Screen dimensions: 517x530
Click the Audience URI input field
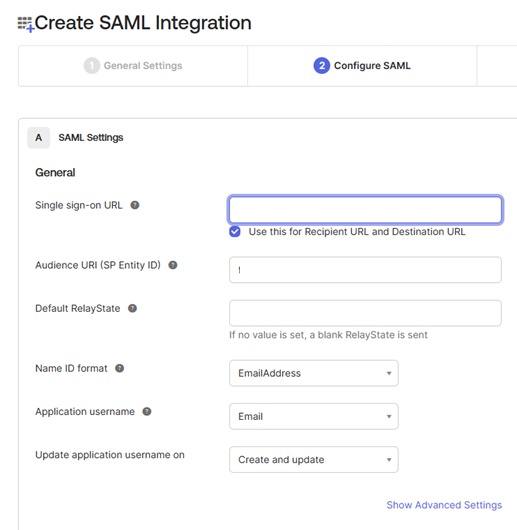point(365,270)
